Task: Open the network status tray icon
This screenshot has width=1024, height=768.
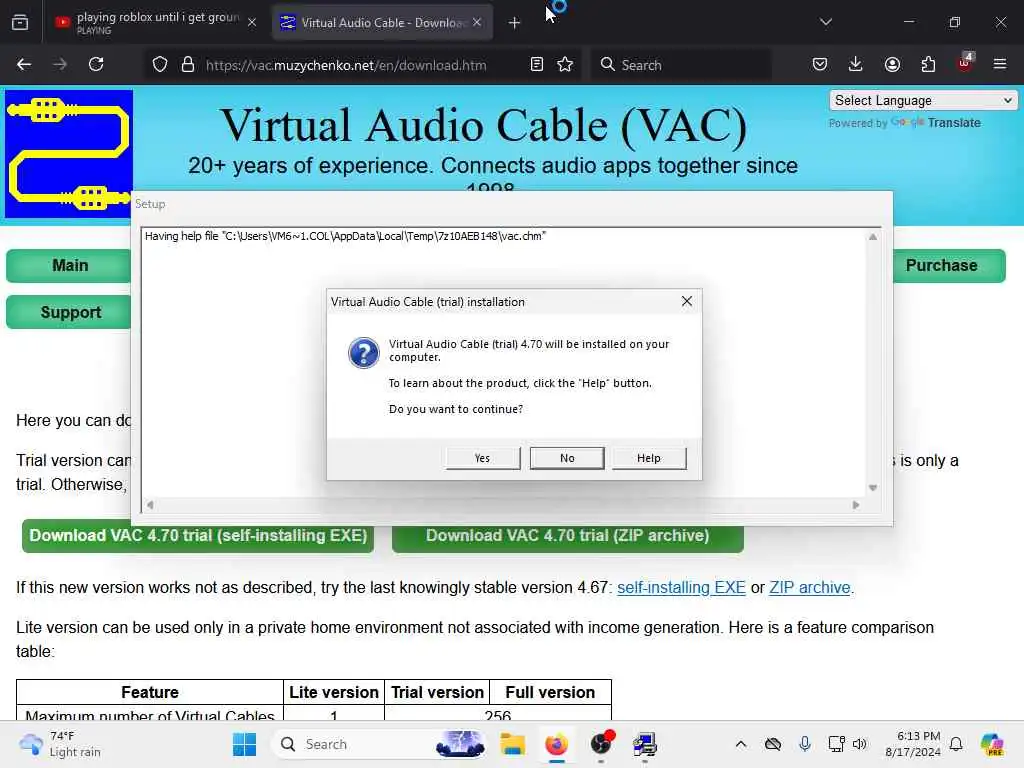Action: 836,744
